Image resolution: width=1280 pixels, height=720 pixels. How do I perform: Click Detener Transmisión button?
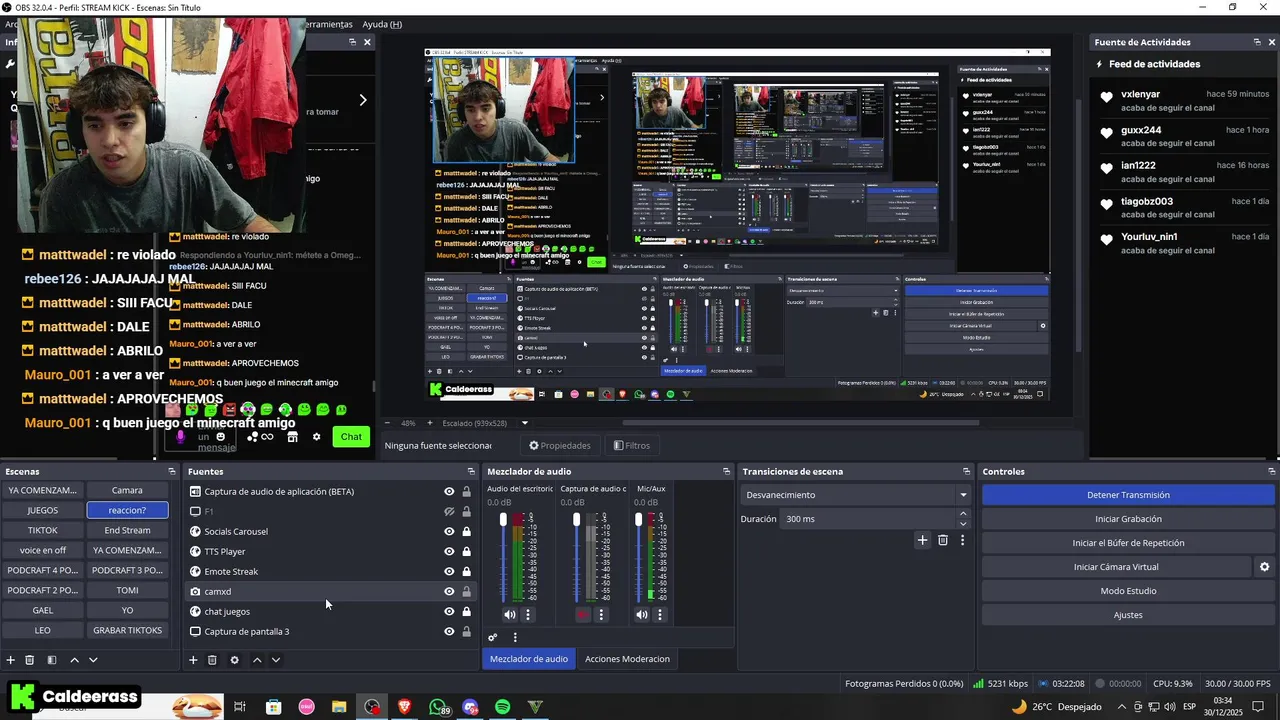1128,495
